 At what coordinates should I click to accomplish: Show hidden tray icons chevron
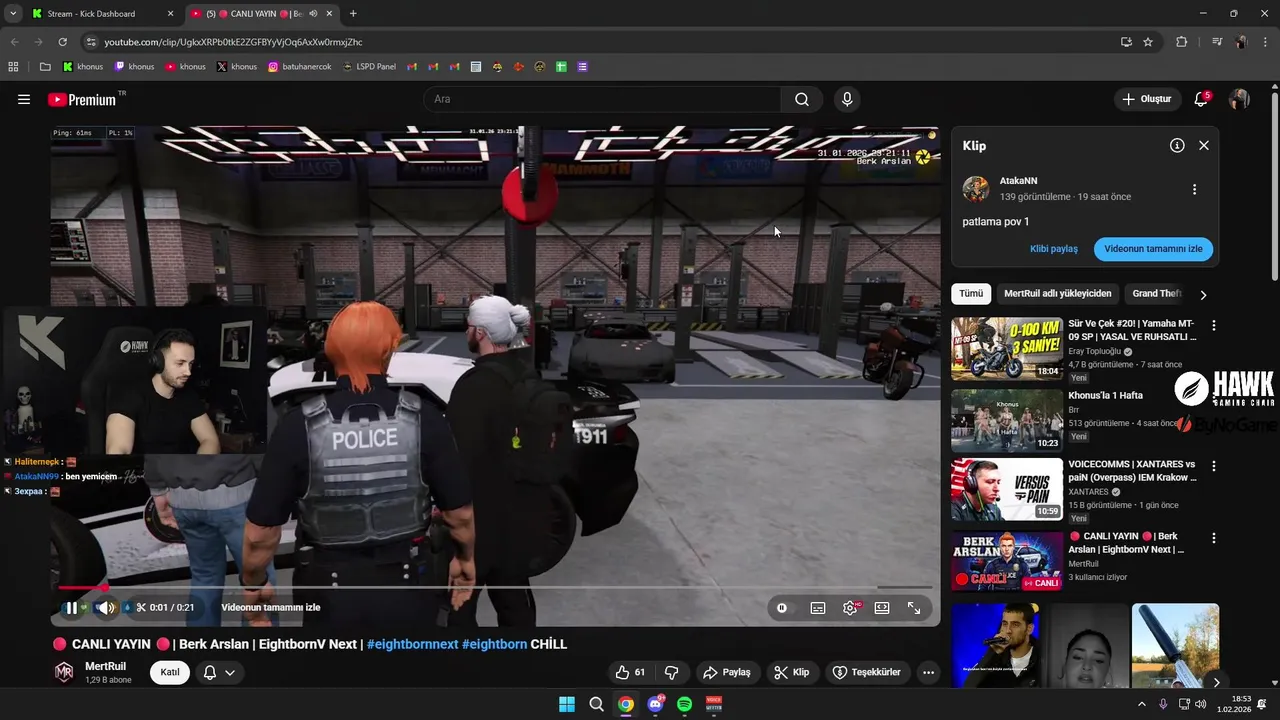pos(1142,704)
